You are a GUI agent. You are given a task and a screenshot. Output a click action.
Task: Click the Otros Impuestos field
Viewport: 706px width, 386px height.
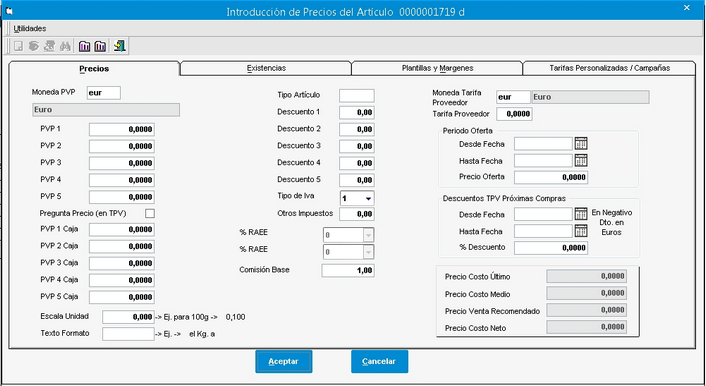click(x=357, y=214)
